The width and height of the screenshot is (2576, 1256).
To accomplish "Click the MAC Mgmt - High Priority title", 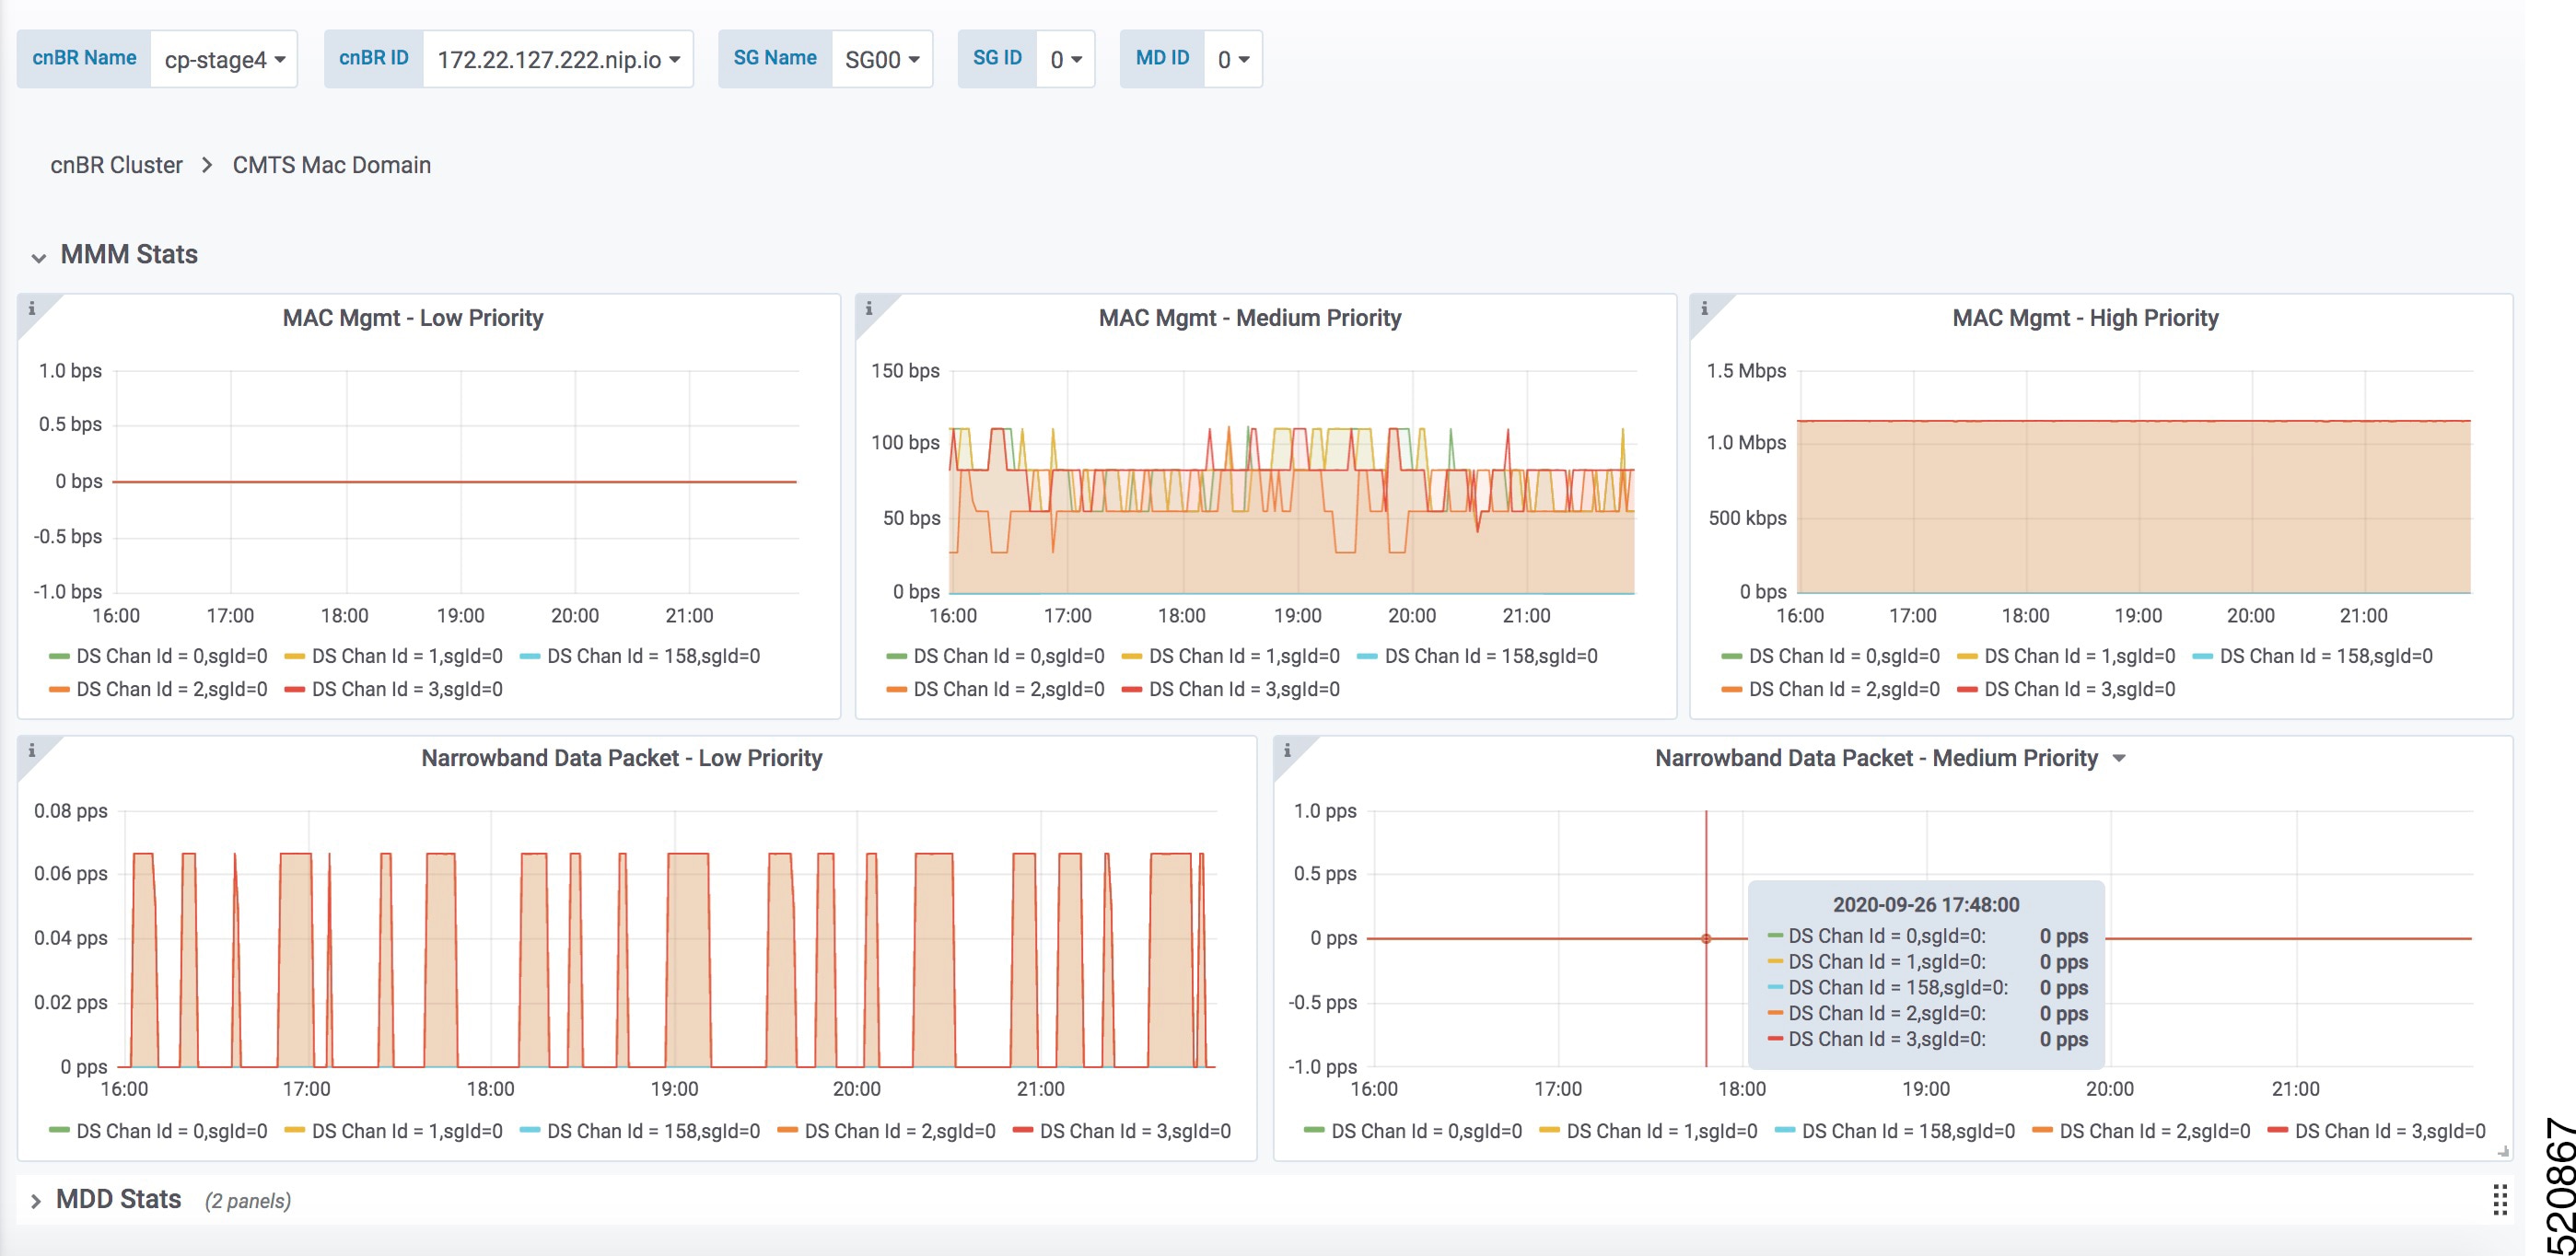I will (2085, 318).
